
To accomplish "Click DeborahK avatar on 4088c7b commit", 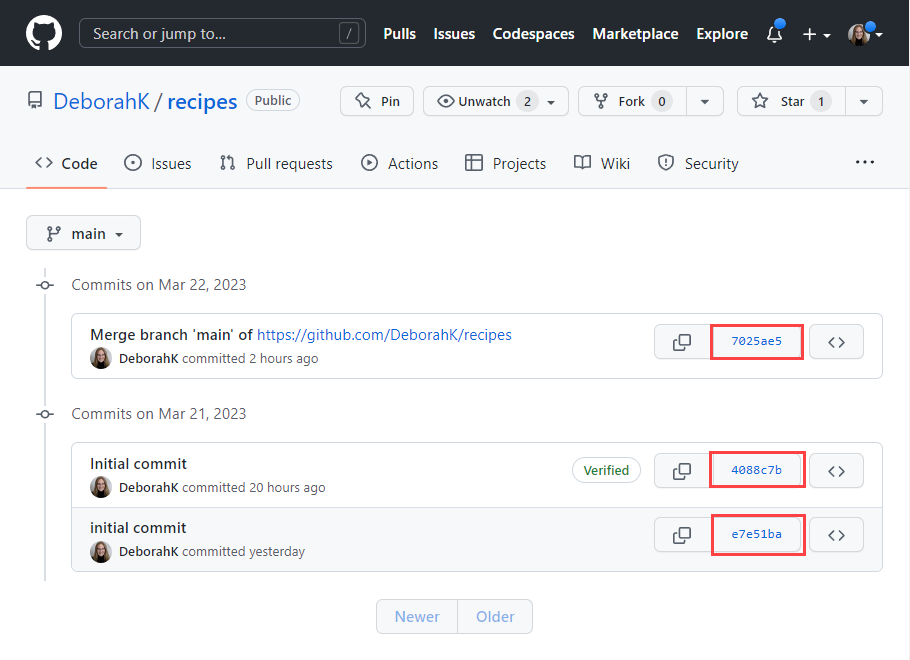I will pyautogui.click(x=100, y=487).
